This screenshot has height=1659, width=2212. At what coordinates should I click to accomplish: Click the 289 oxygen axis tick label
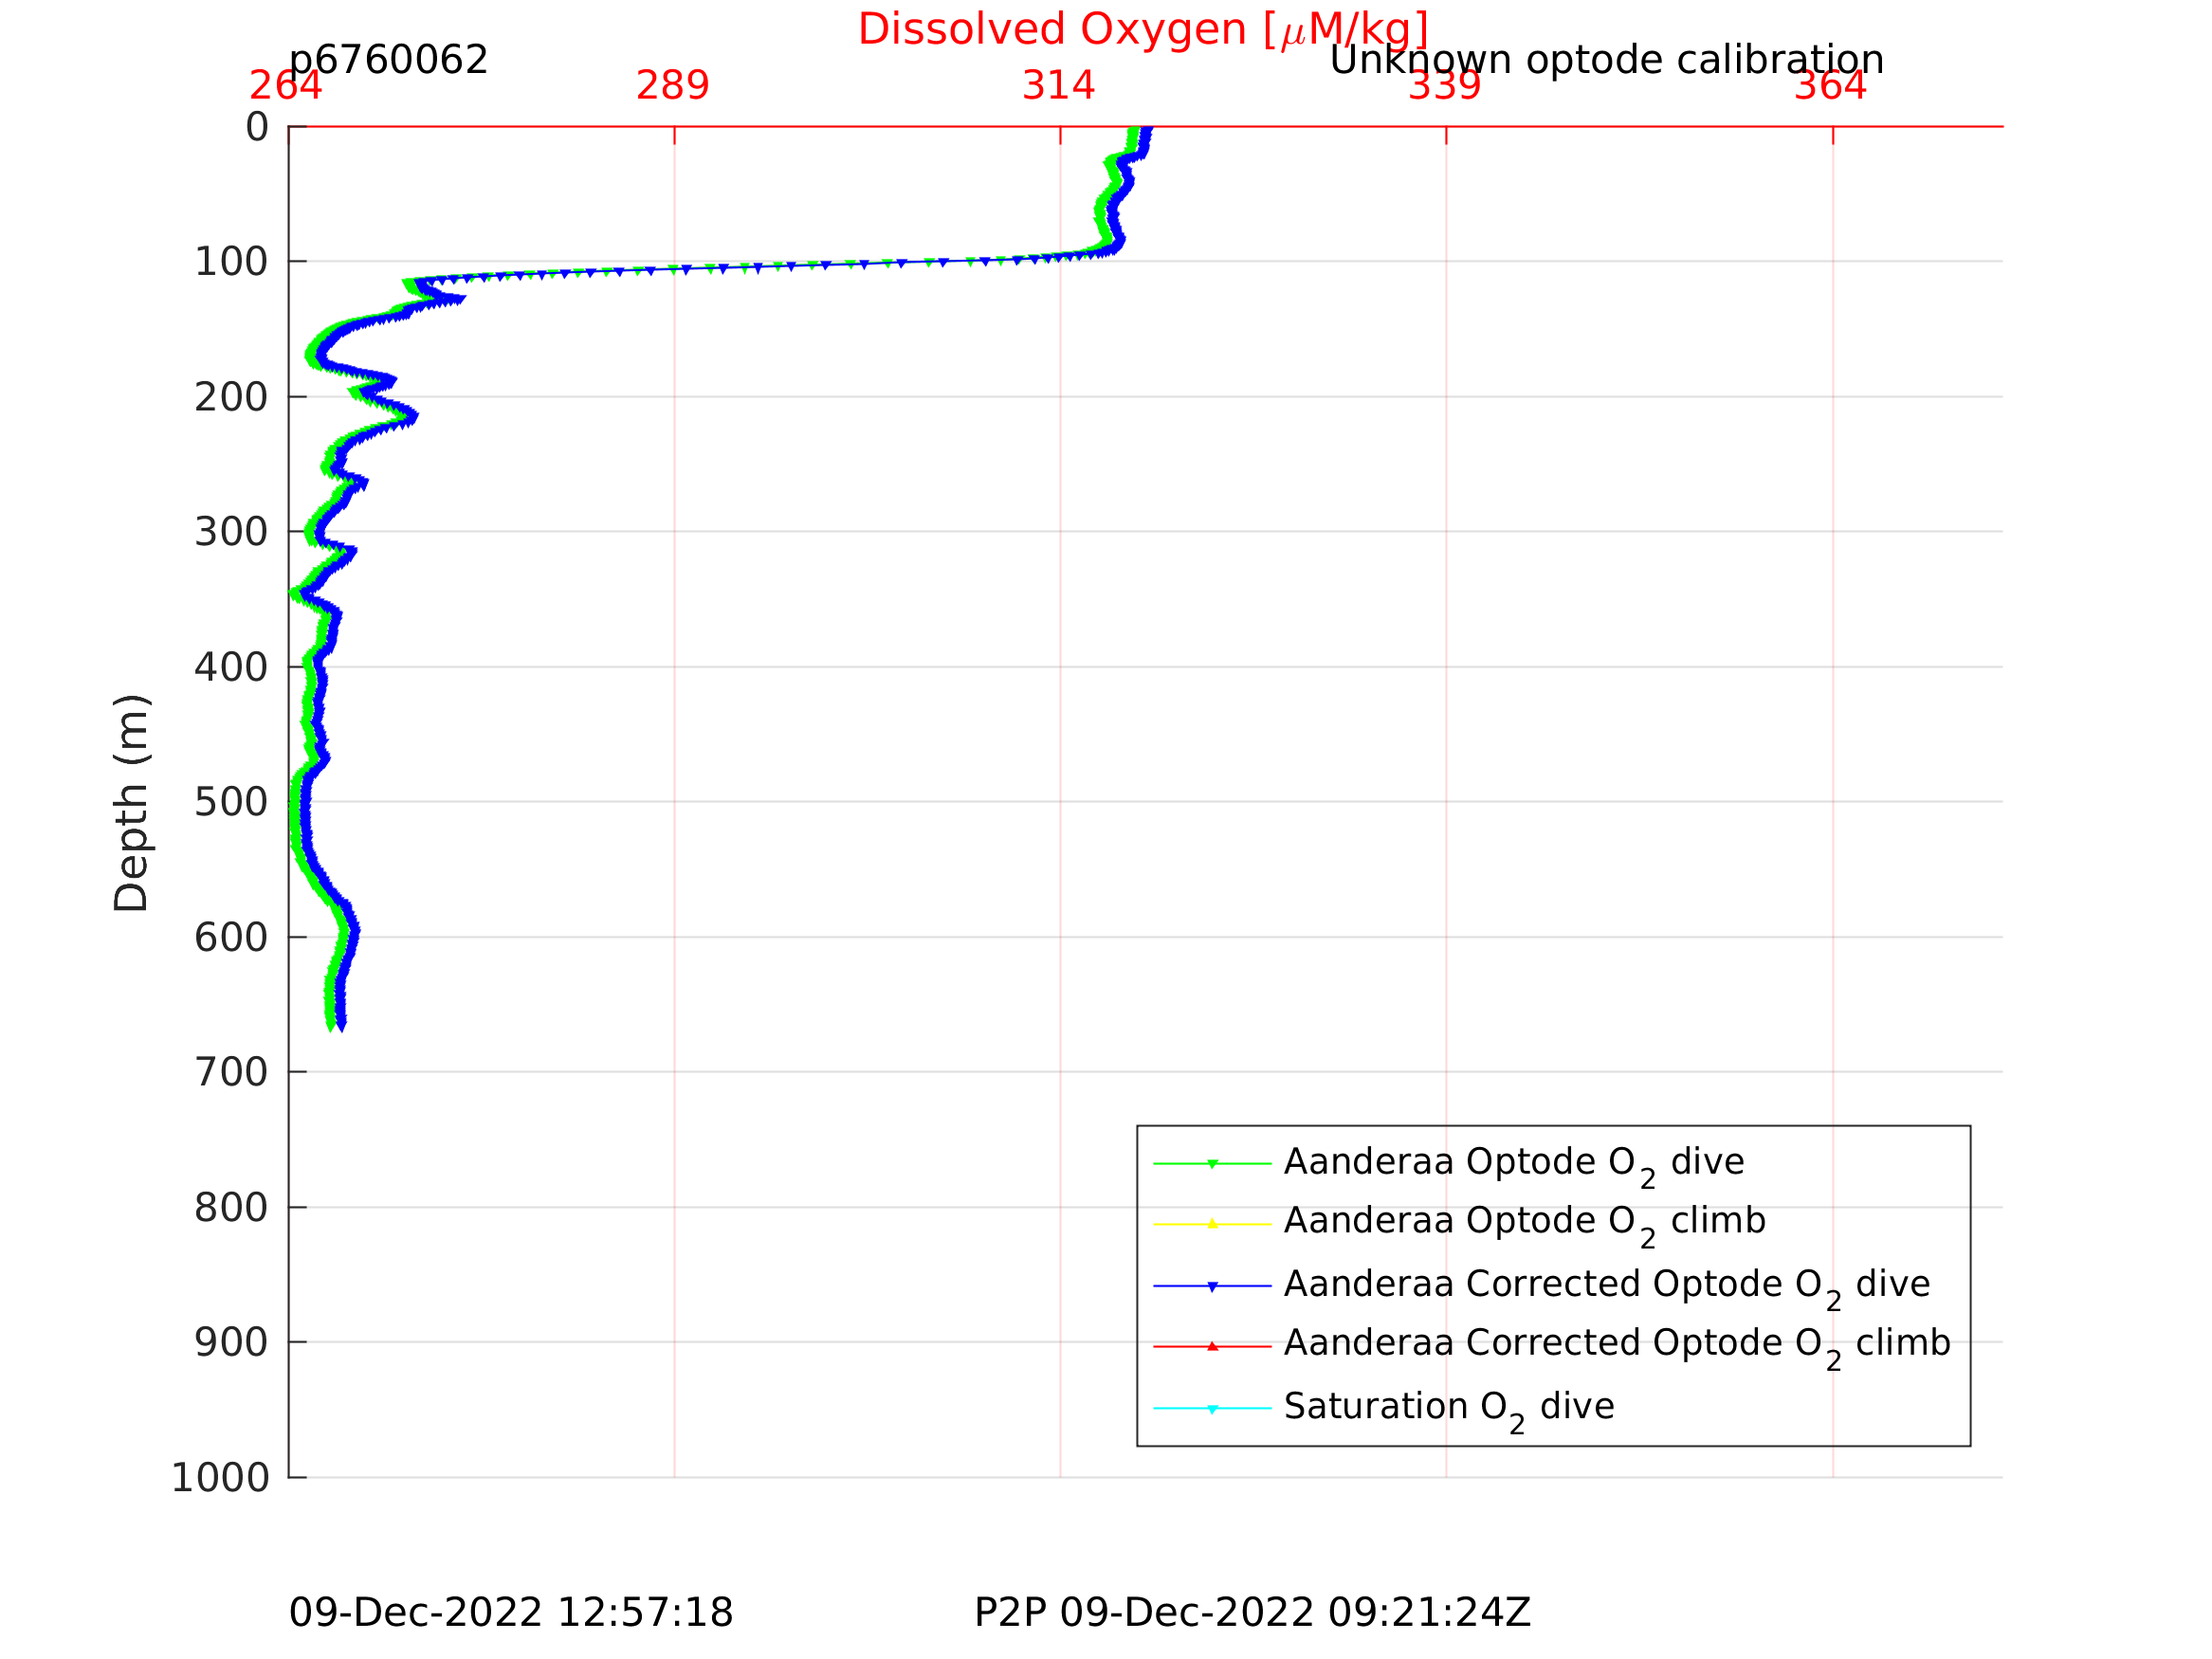(x=672, y=86)
